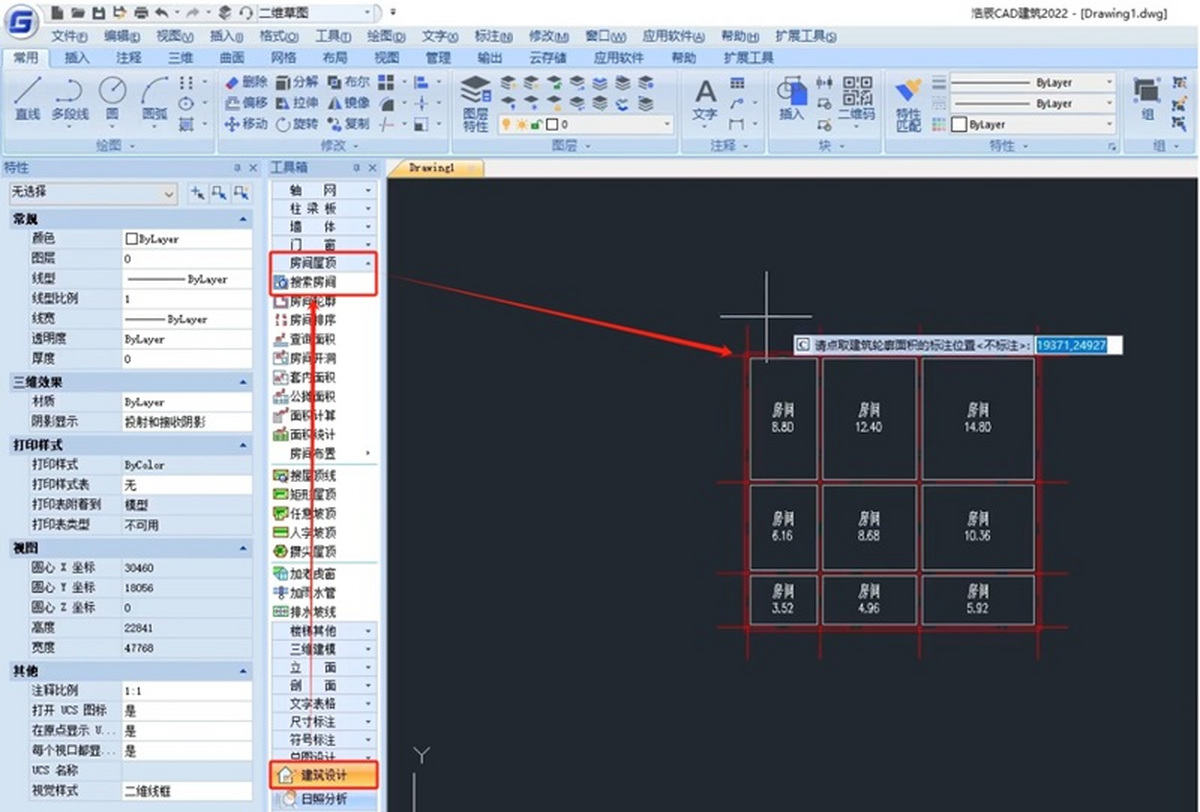Click the 二维码 QR code icon
The width and height of the screenshot is (1200, 812).
click(856, 100)
